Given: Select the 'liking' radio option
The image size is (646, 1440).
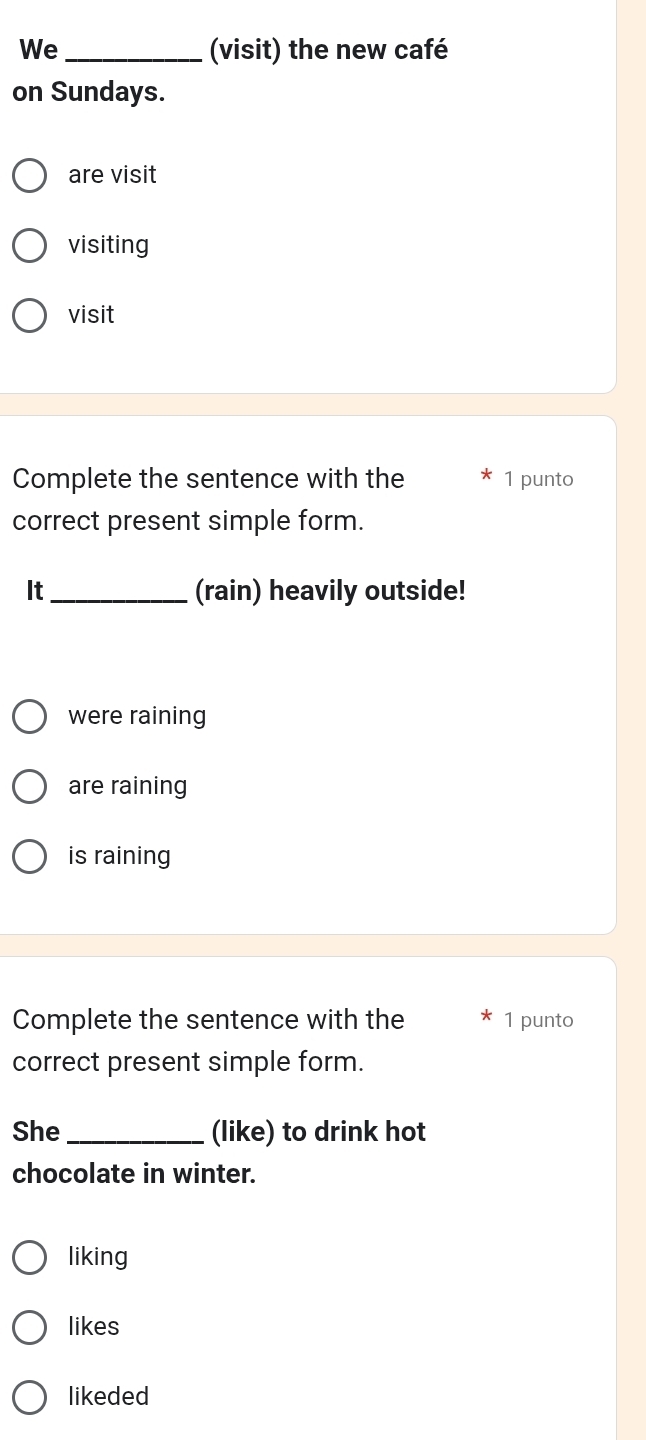Looking at the screenshot, I should pos(30,1257).
